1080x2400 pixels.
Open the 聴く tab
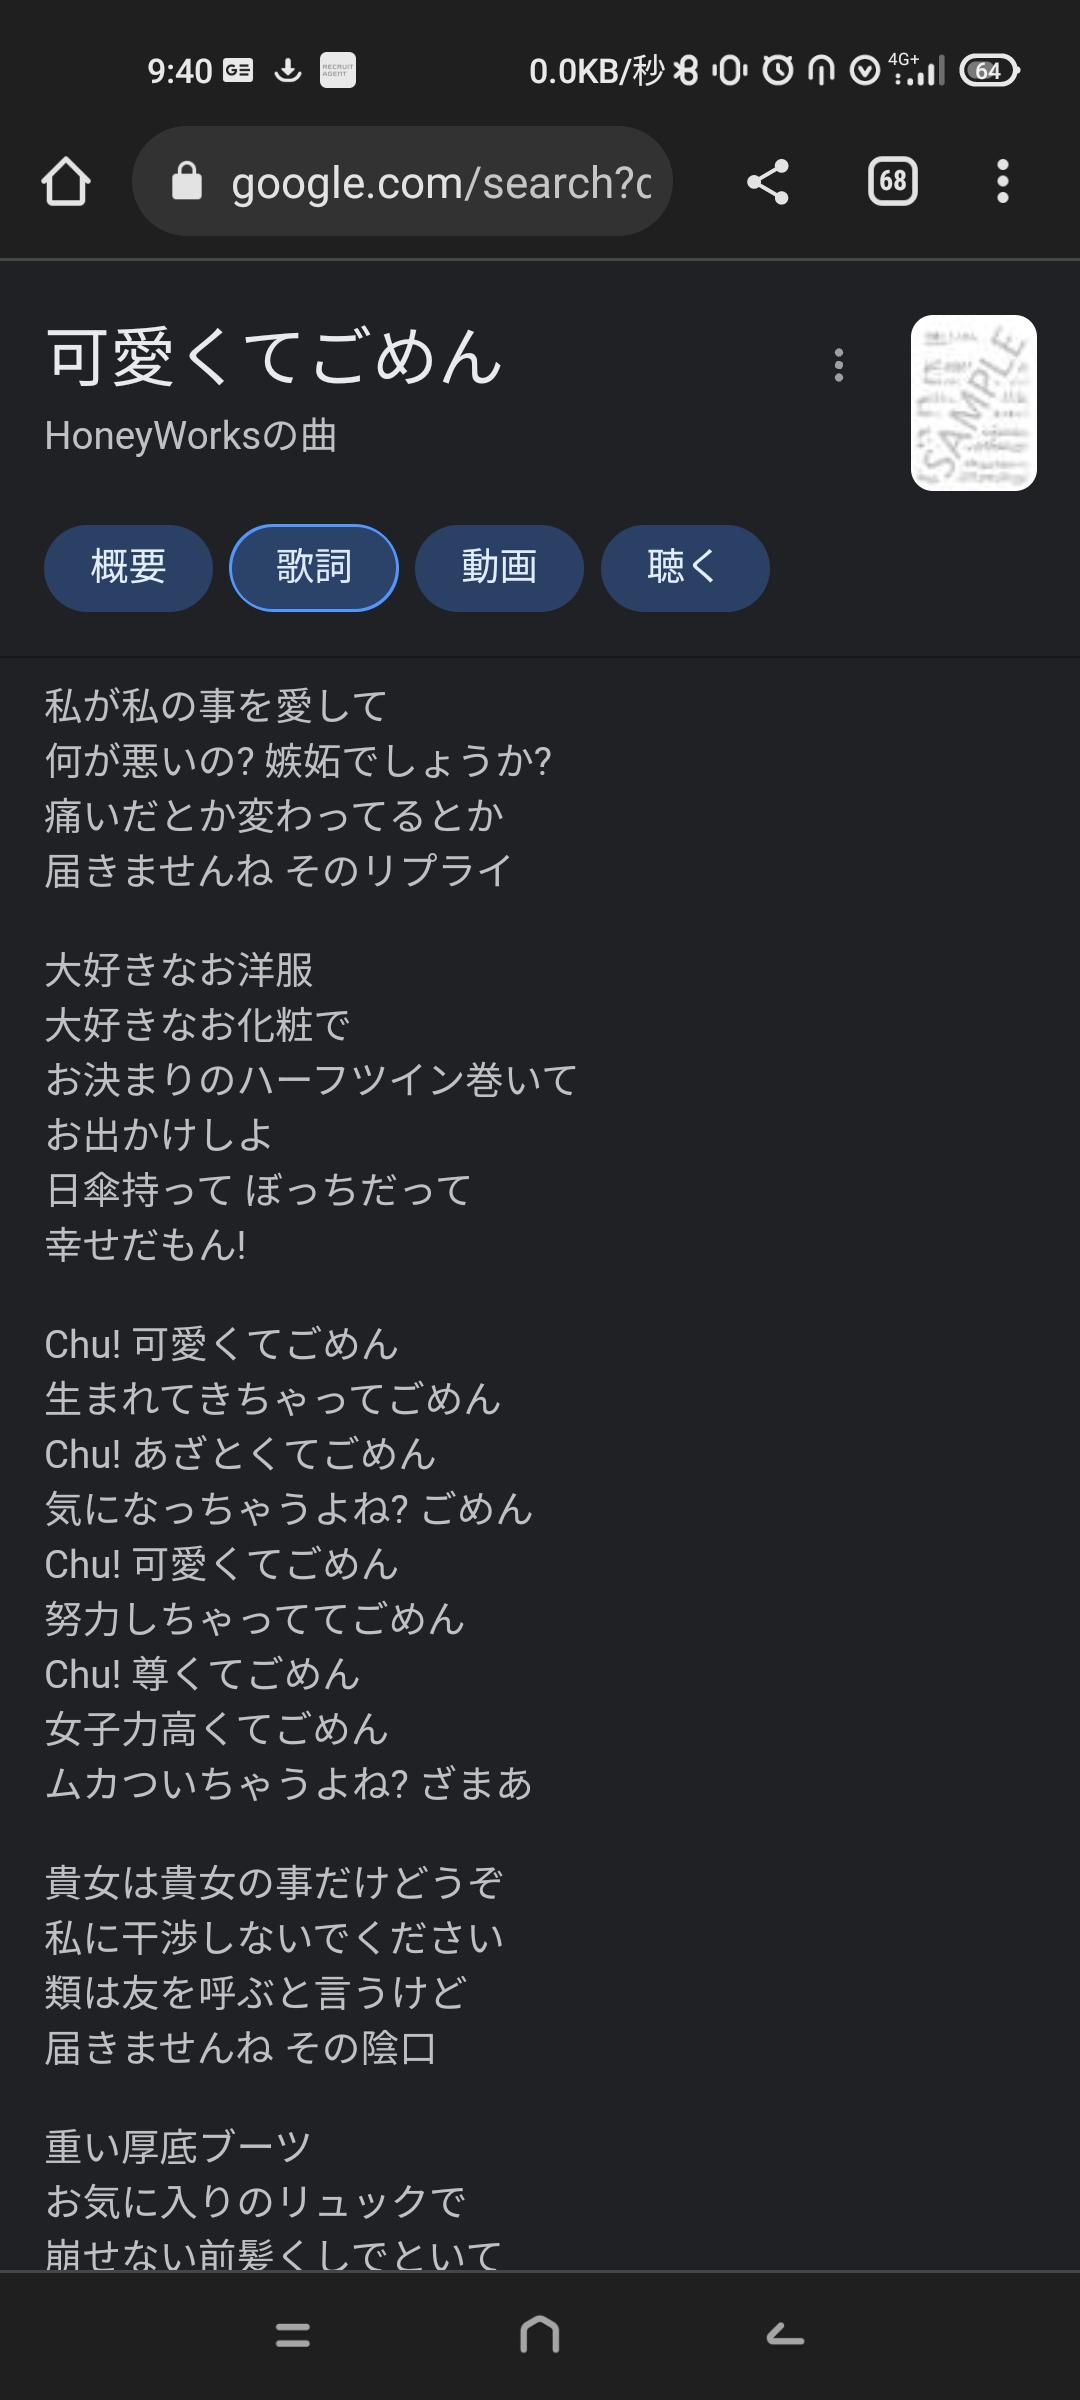point(685,568)
